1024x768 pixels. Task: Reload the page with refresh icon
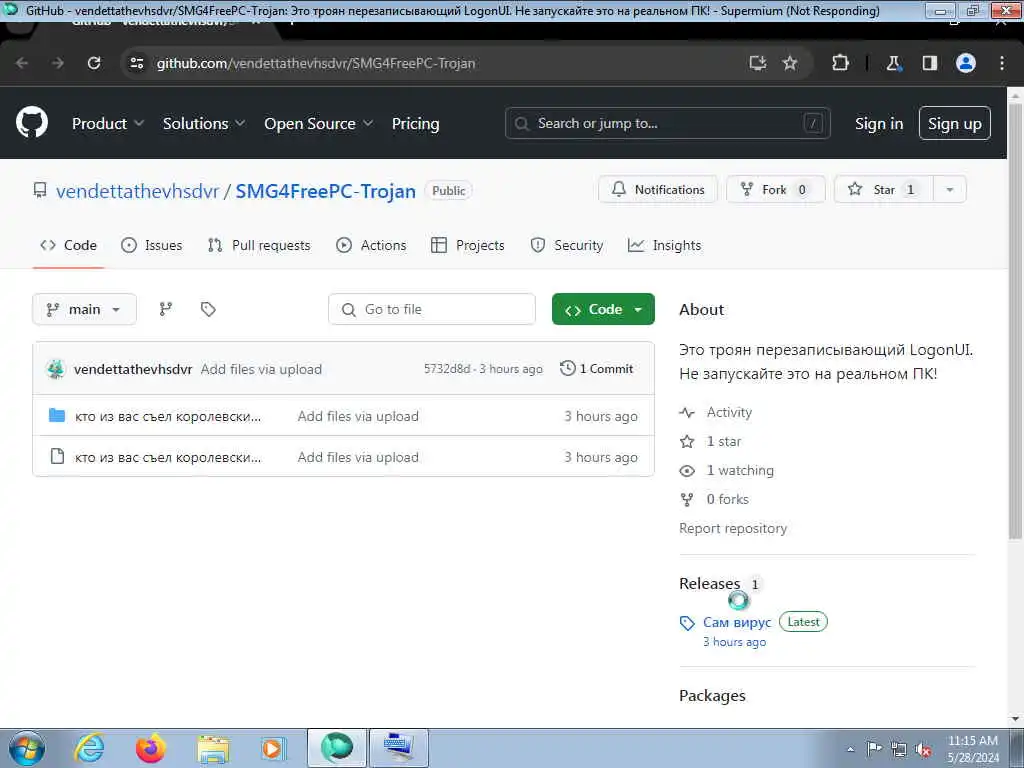94,63
